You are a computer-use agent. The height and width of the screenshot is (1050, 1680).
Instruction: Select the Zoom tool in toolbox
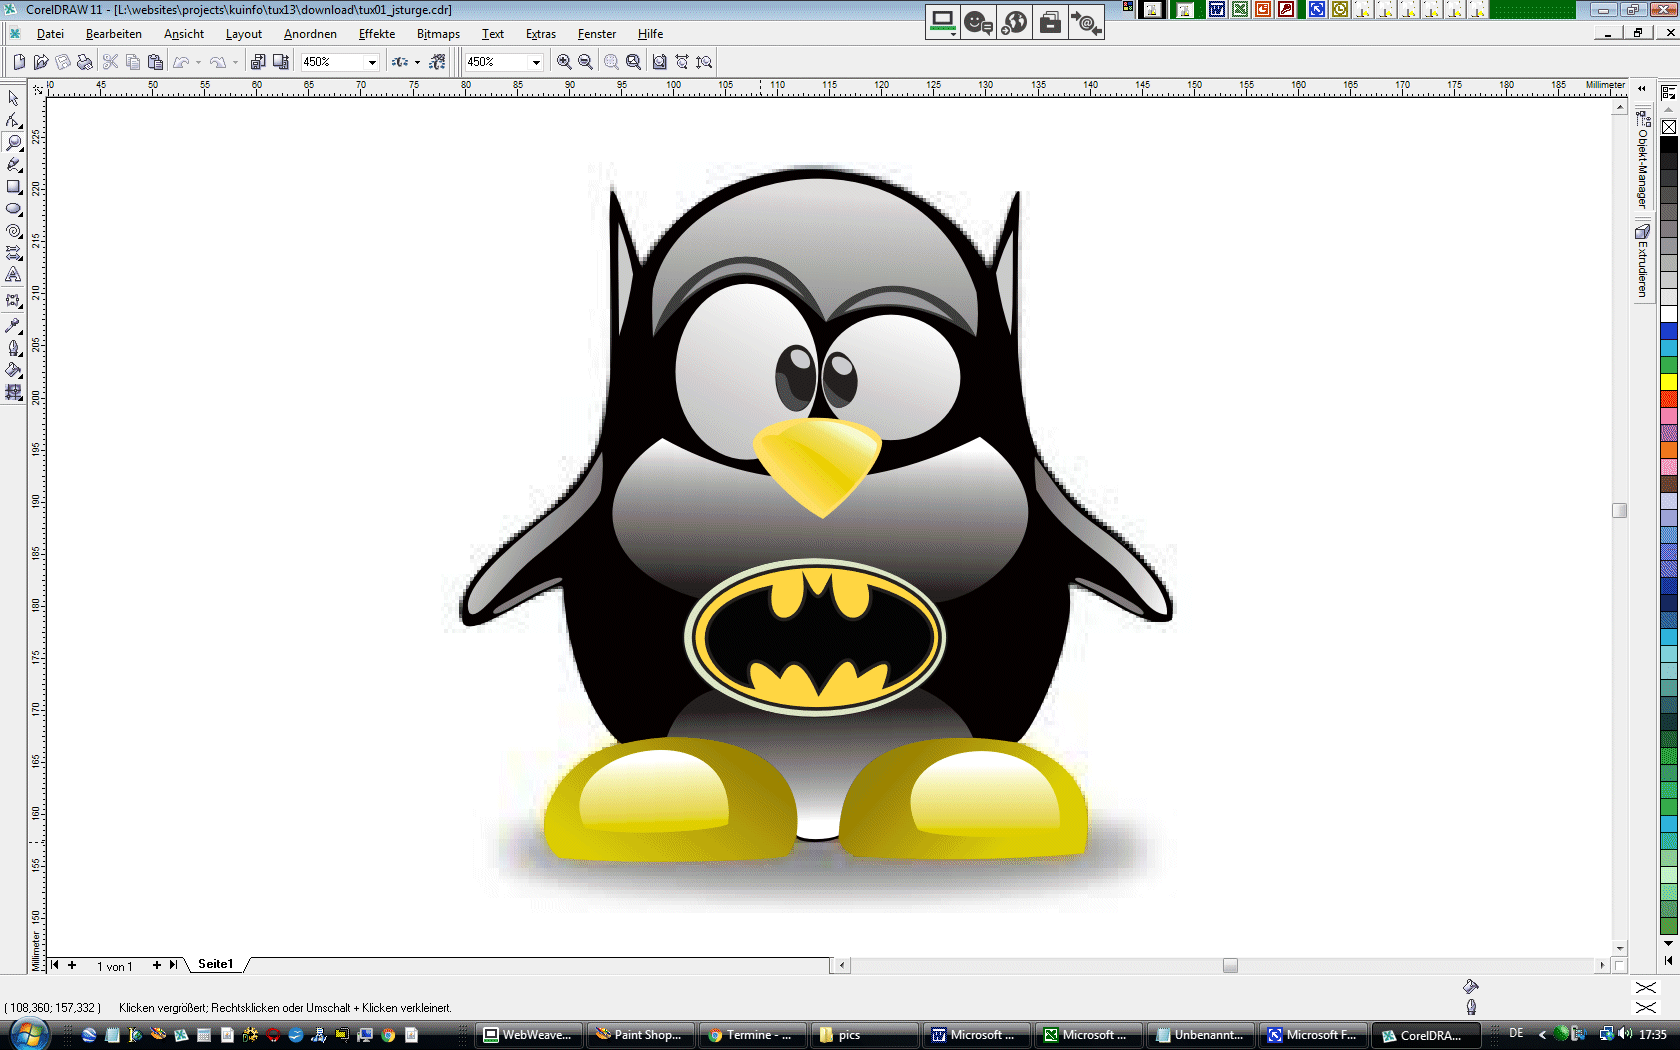[13, 143]
